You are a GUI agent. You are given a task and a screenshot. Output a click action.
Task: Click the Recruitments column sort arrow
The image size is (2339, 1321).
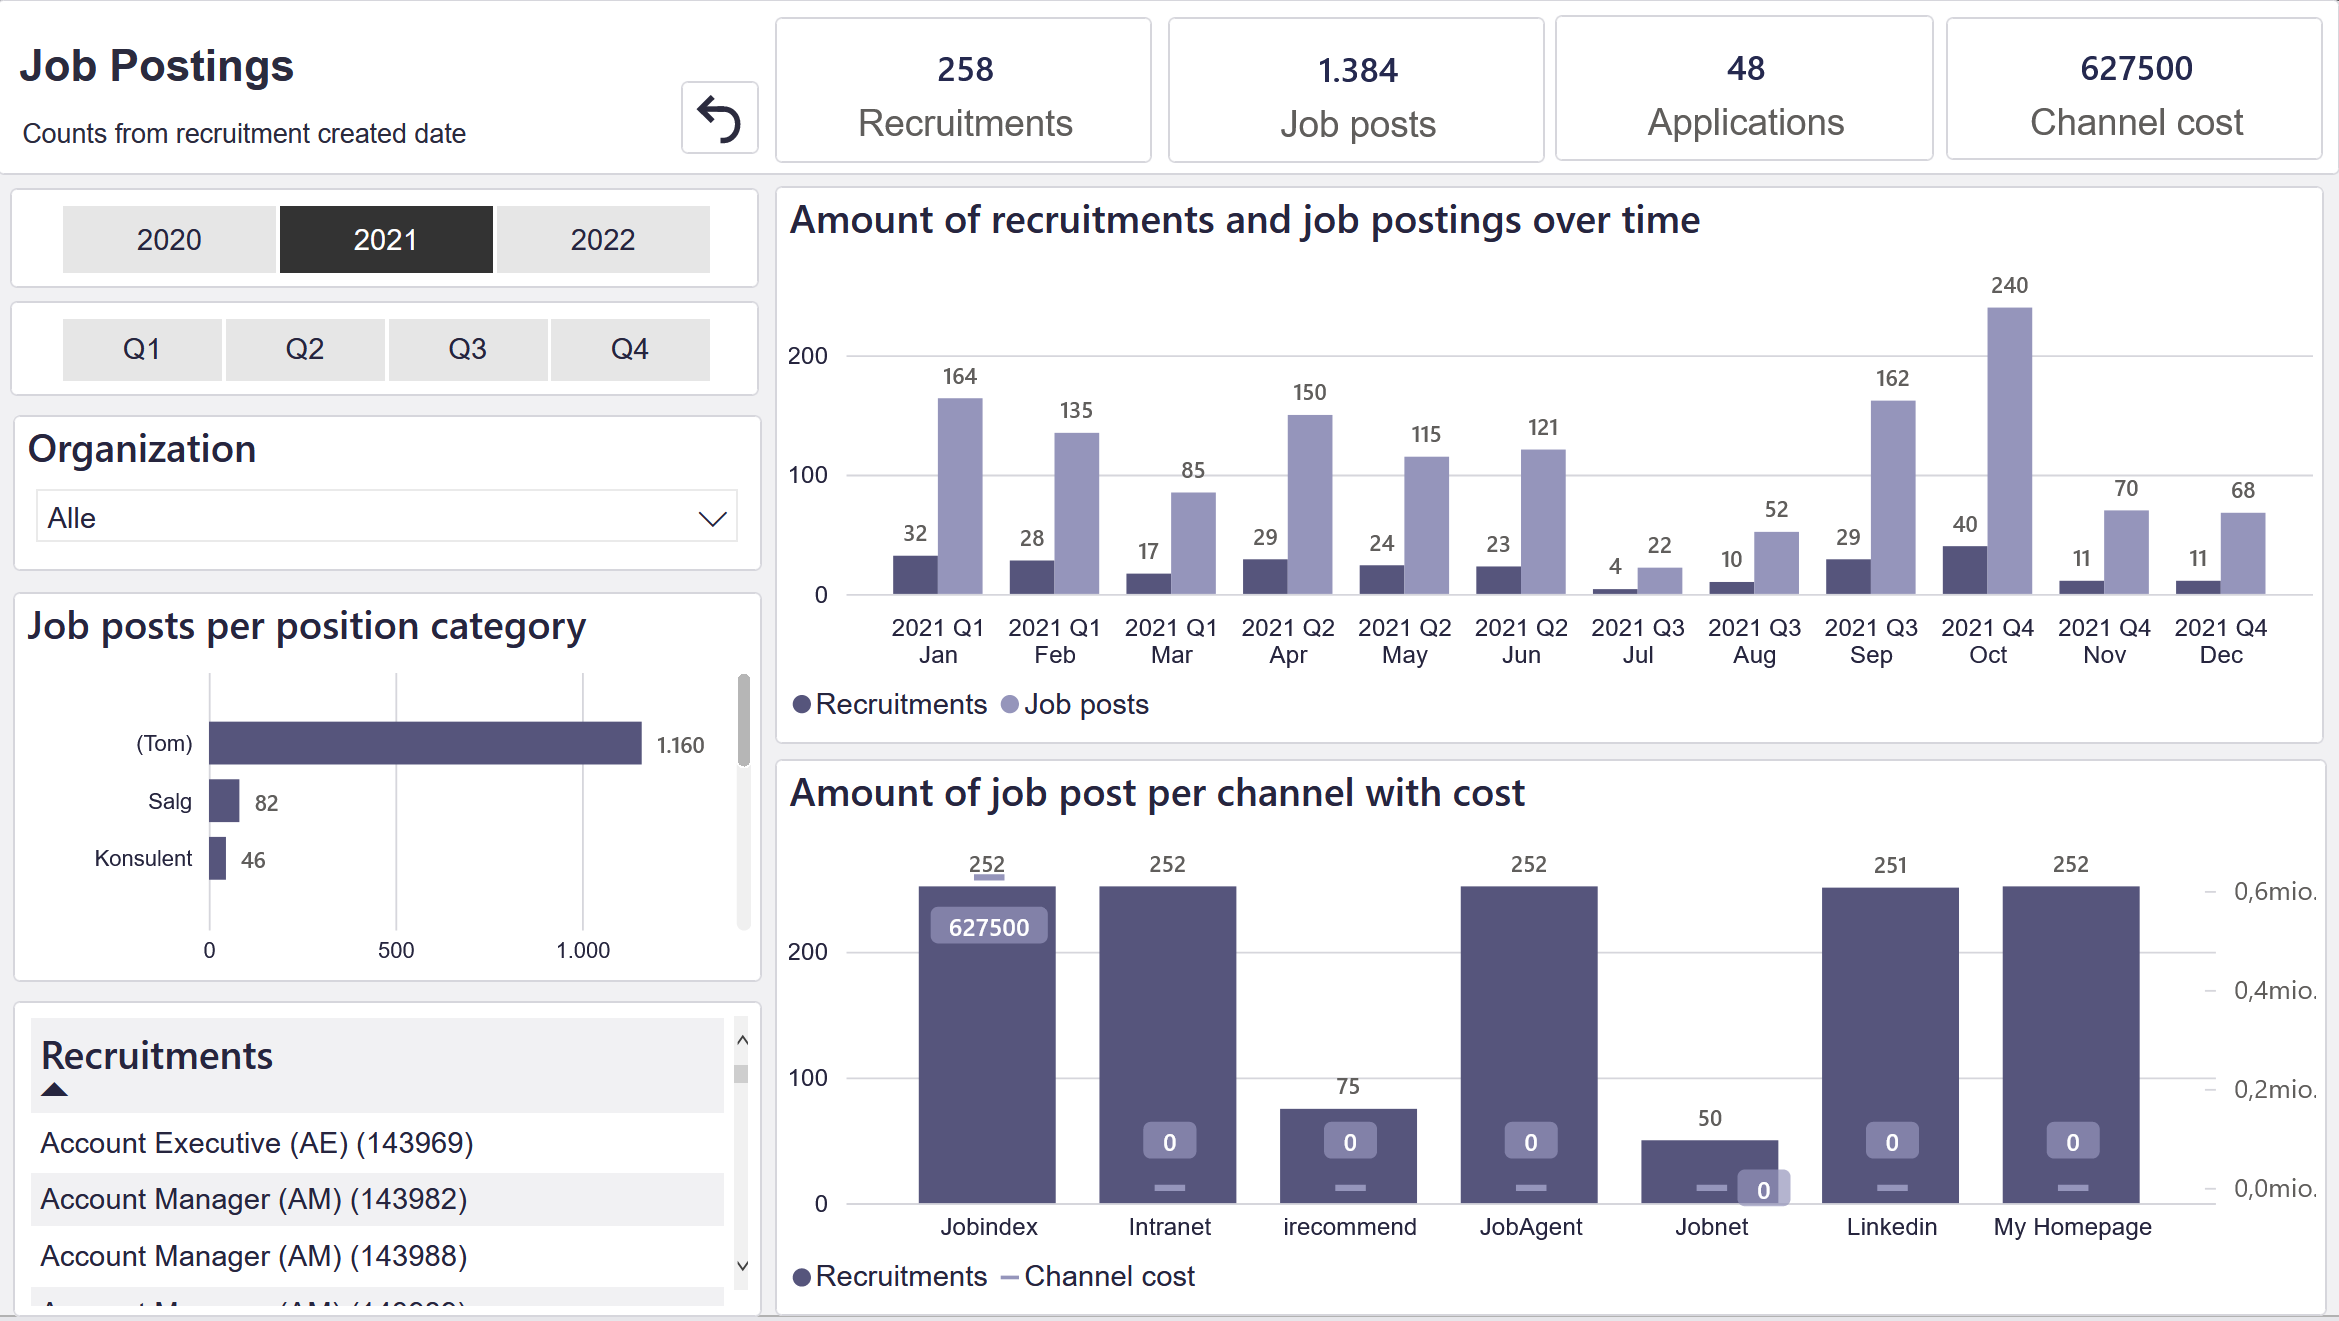[55, 1090]
